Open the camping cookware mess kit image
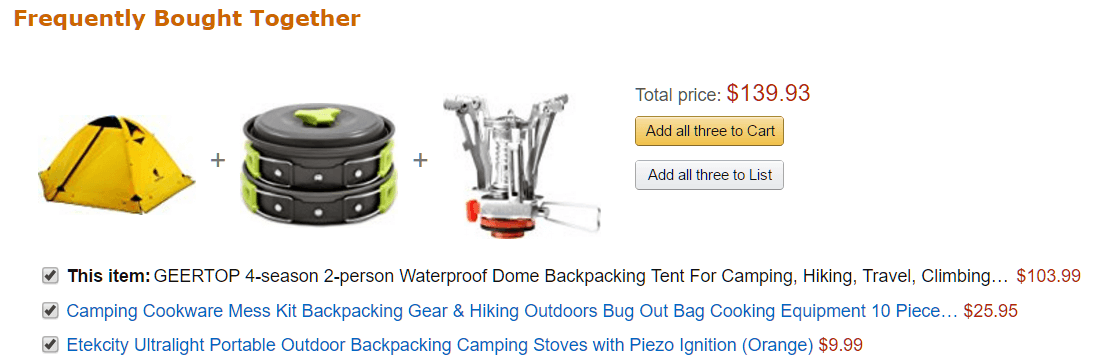1113x362 pixels. point(319,163)
